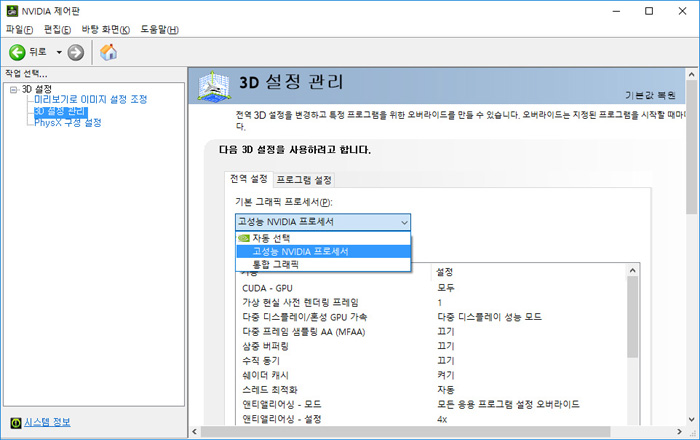This screenshot has width=700, height=440.
Task: Toggle the 고성능 NVIDIA 프로세서 combo box
Action: [x=323, y=222]
